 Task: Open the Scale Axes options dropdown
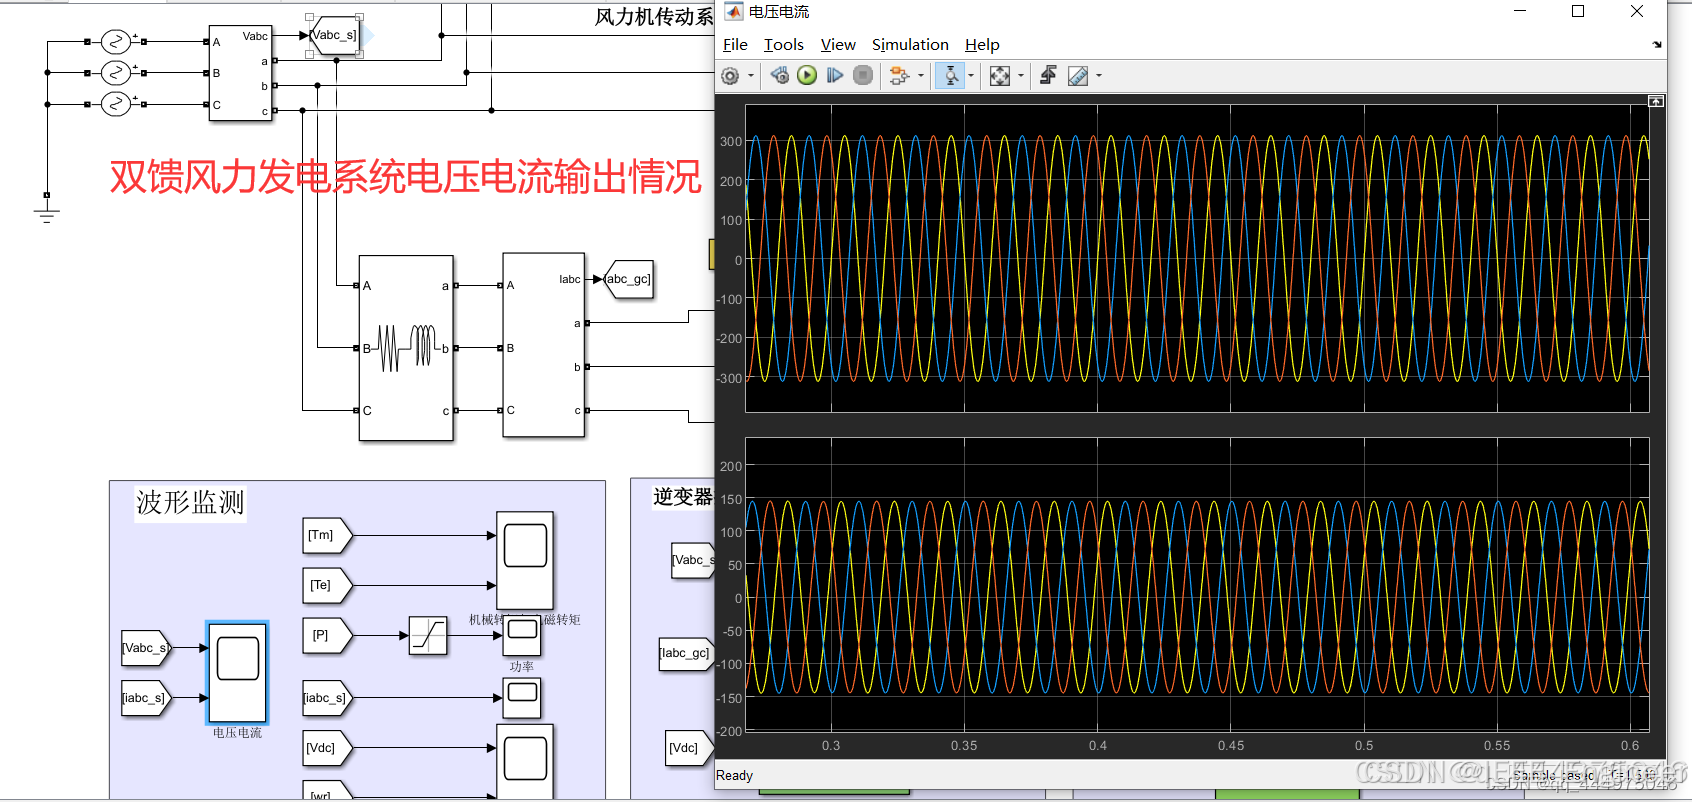[1021, 76]
